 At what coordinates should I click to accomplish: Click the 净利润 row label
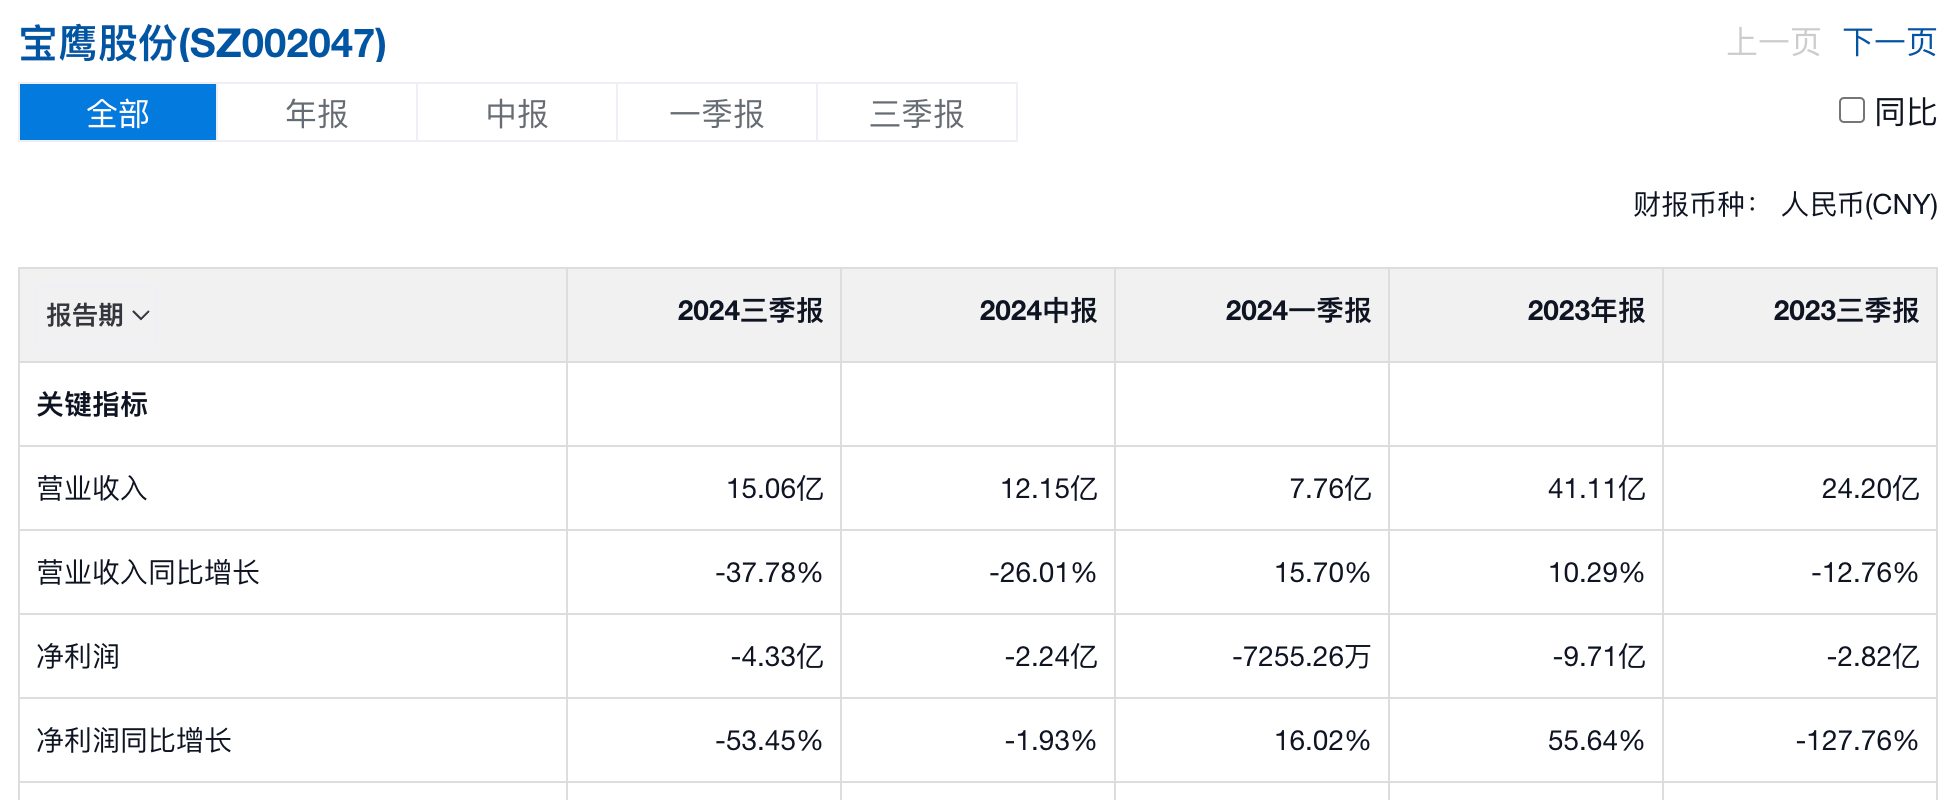pyautogui.click(x=78, y=656)
